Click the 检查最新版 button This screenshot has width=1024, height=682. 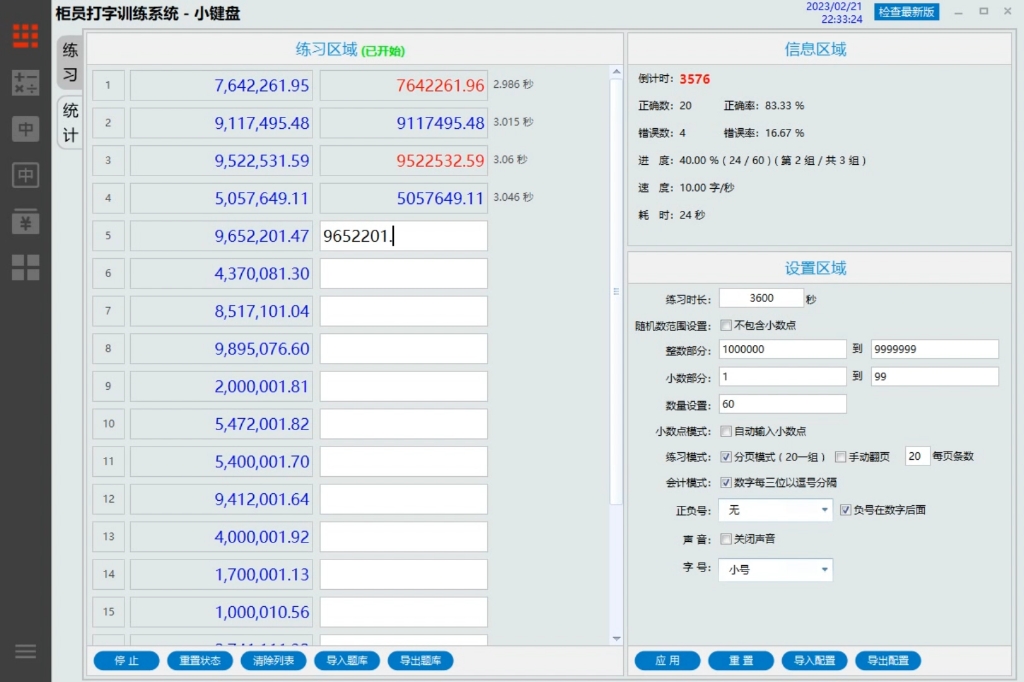906,13
